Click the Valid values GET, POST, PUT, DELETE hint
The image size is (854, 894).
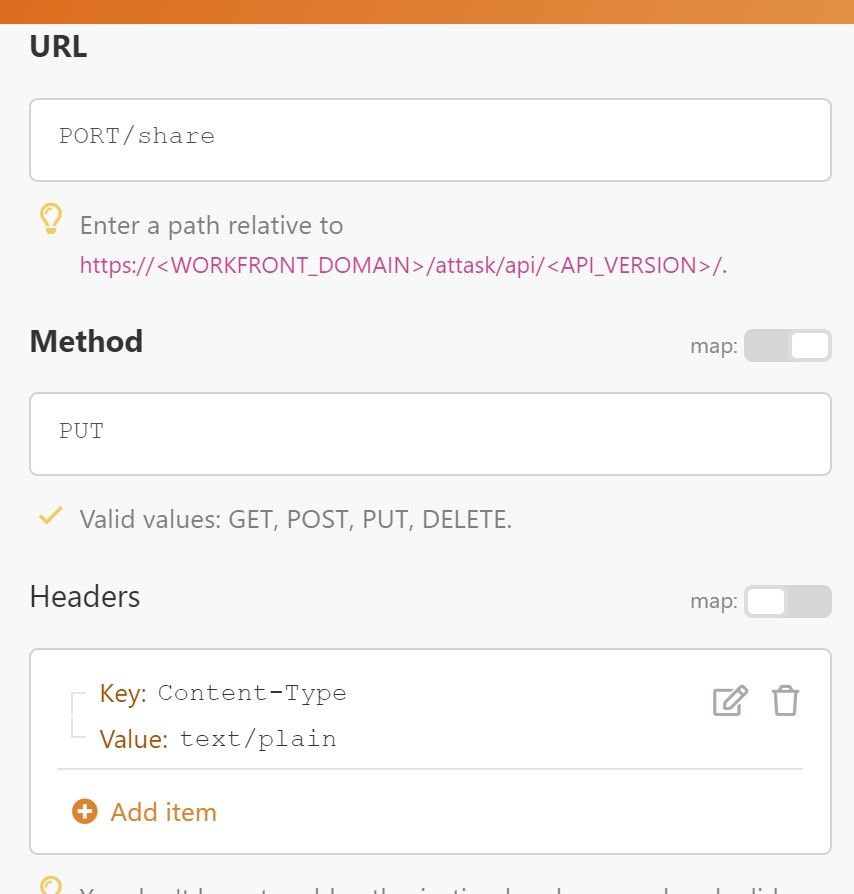pyautogui.click(x=295, y=519)
